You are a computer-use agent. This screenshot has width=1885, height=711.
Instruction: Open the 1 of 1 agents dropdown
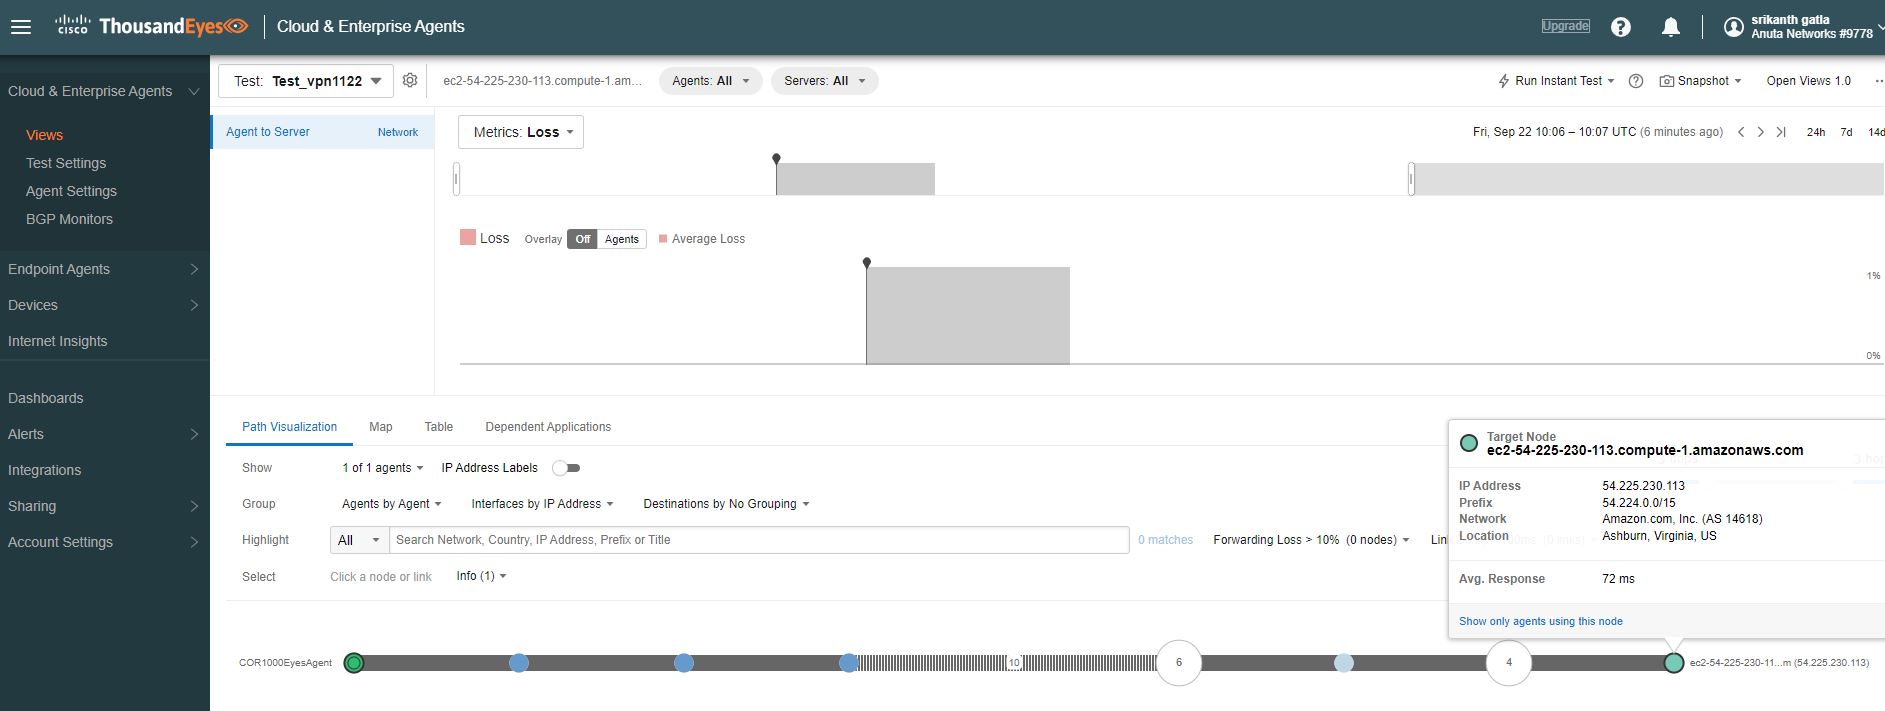tap(383, 468)
